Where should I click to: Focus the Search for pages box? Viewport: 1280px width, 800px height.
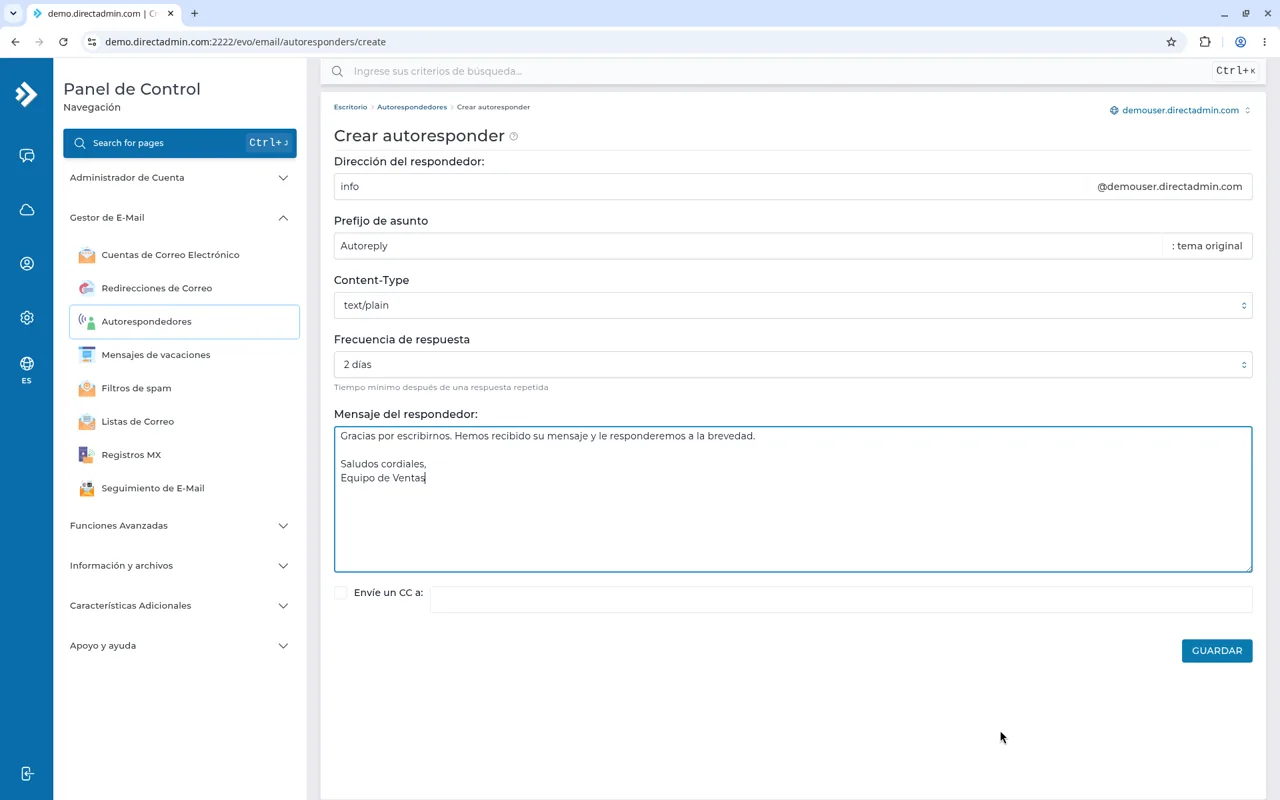click(x=180, y=143)
